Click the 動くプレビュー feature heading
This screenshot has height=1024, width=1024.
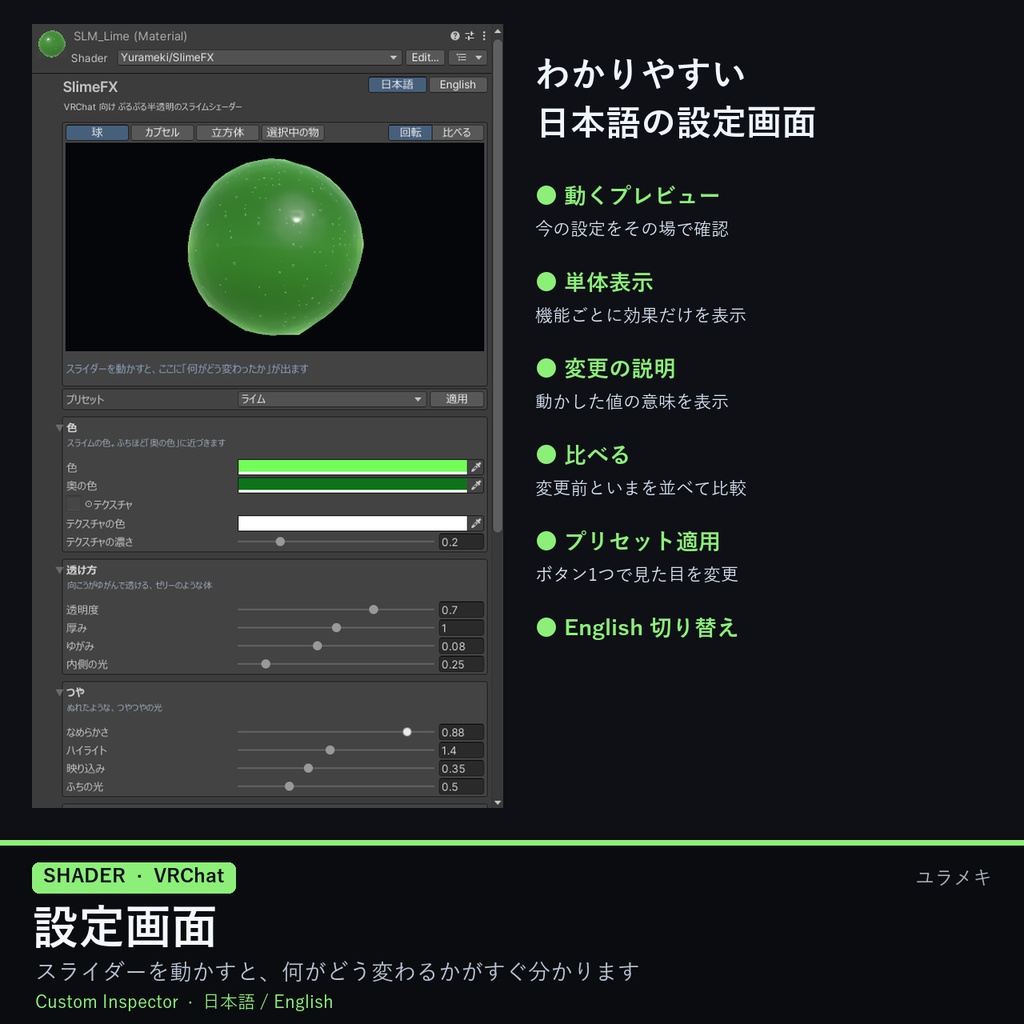point(641,195)
